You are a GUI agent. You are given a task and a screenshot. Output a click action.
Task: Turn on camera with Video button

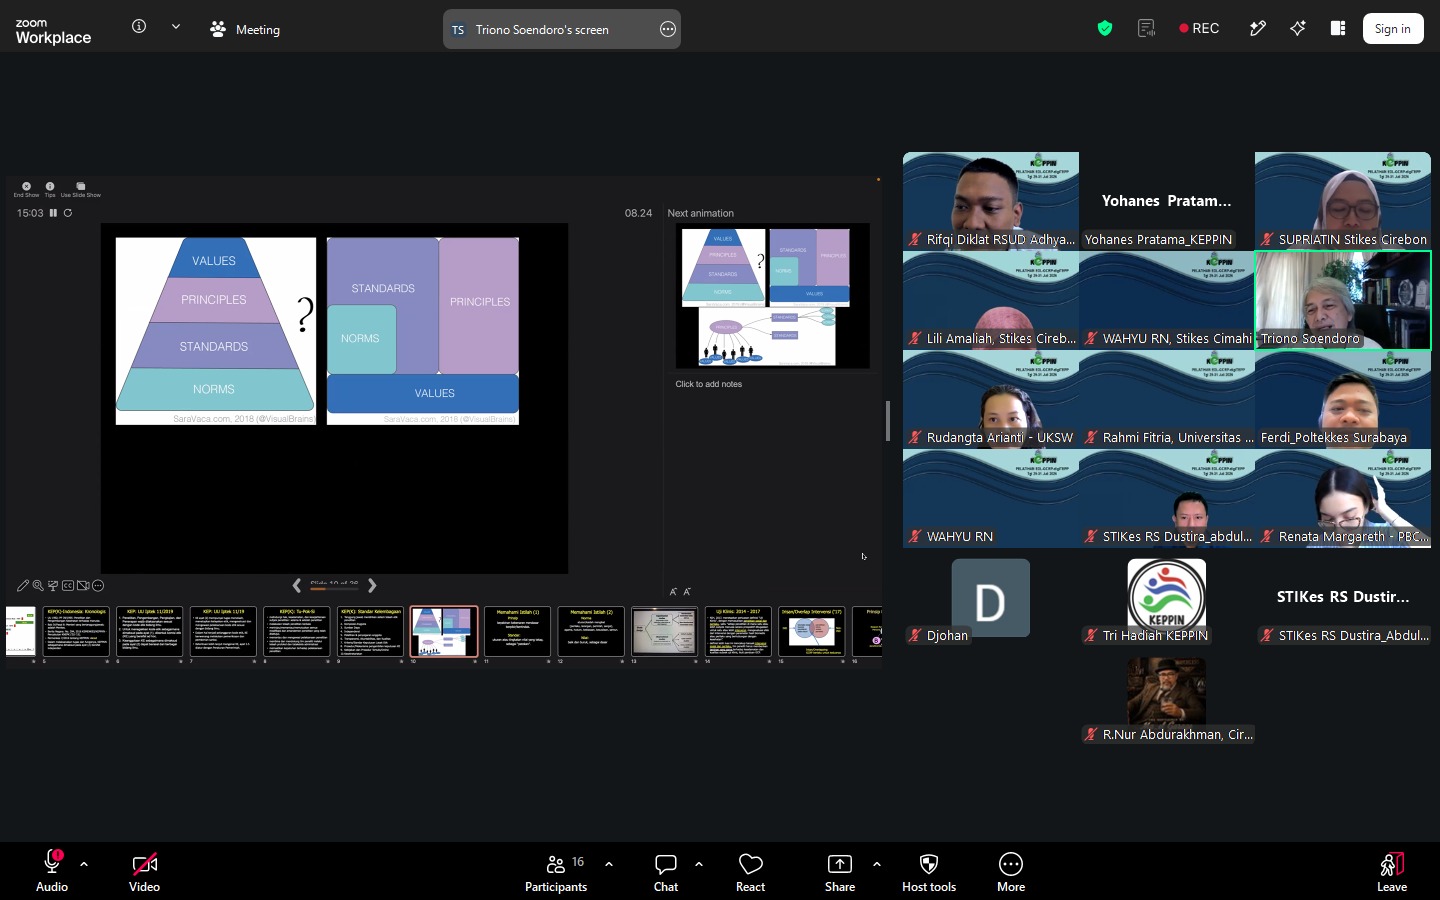click(144, 871)
